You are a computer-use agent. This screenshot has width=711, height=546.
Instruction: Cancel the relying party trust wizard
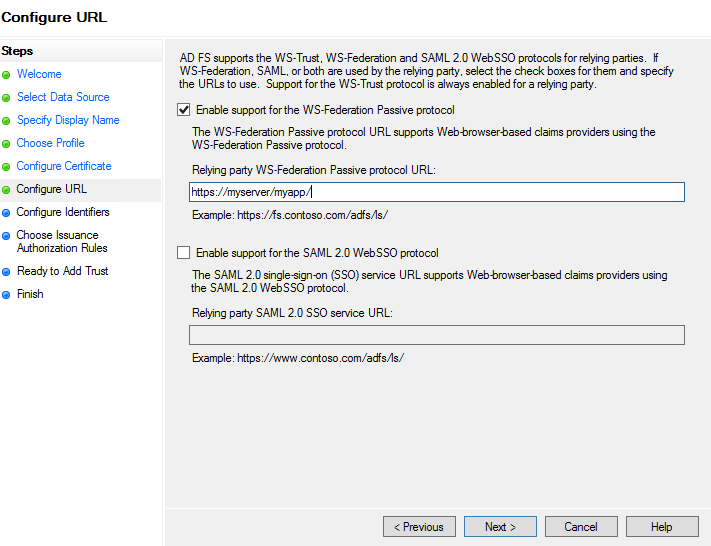tap(581, 526)
